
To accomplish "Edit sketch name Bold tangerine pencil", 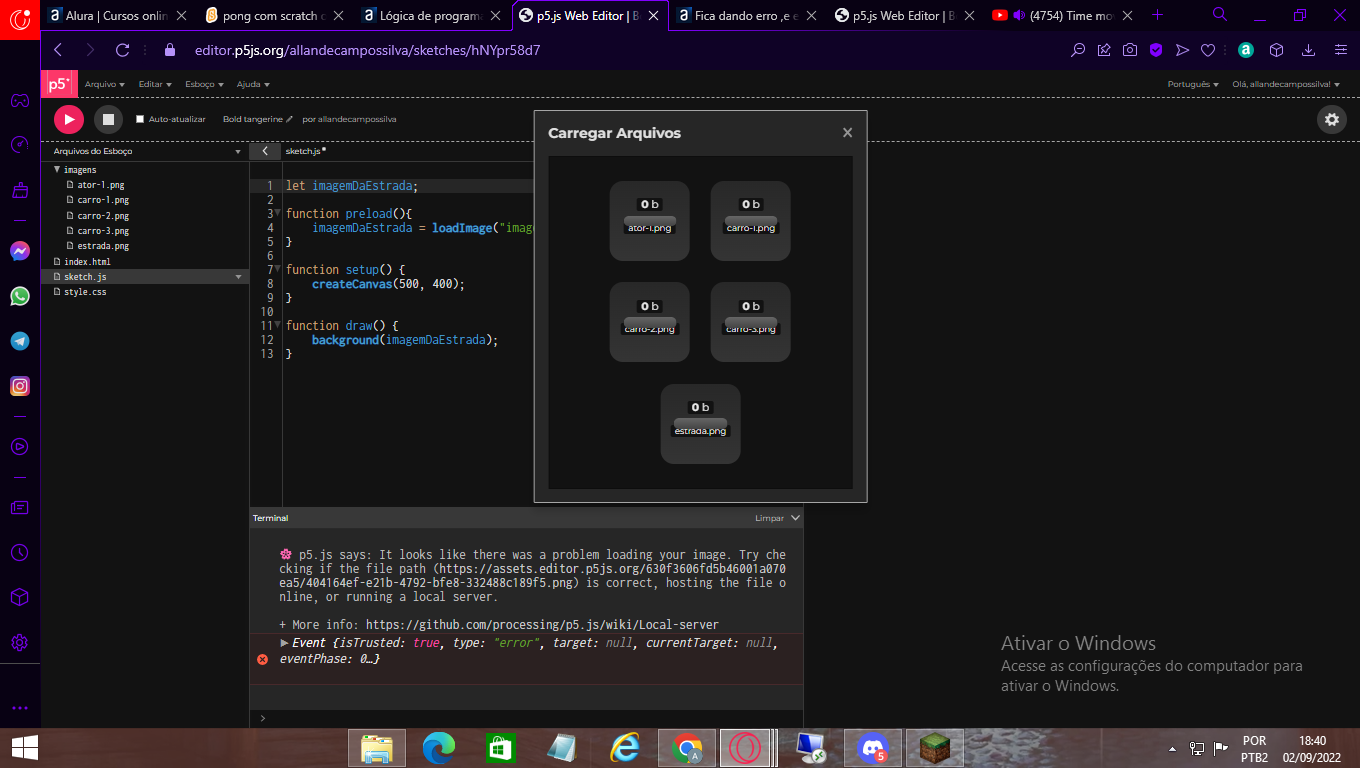I will tap(290, 119).
